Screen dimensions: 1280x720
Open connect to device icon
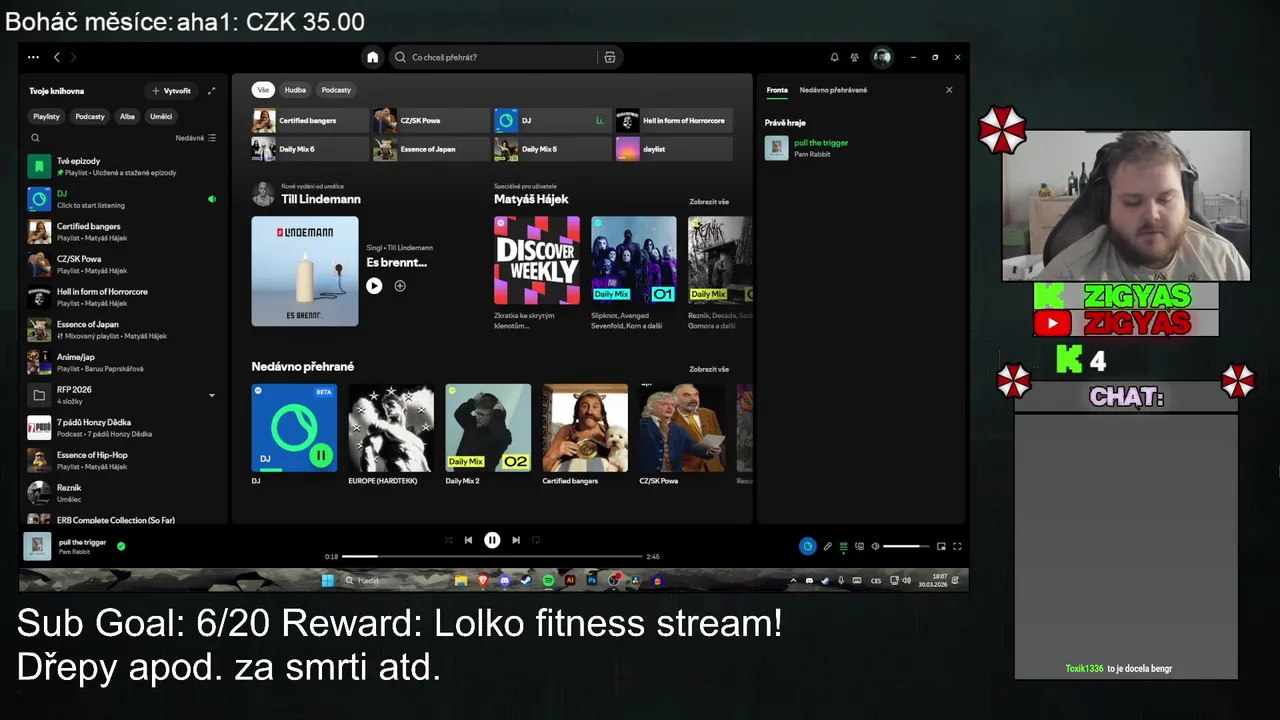tap(859, 546)
